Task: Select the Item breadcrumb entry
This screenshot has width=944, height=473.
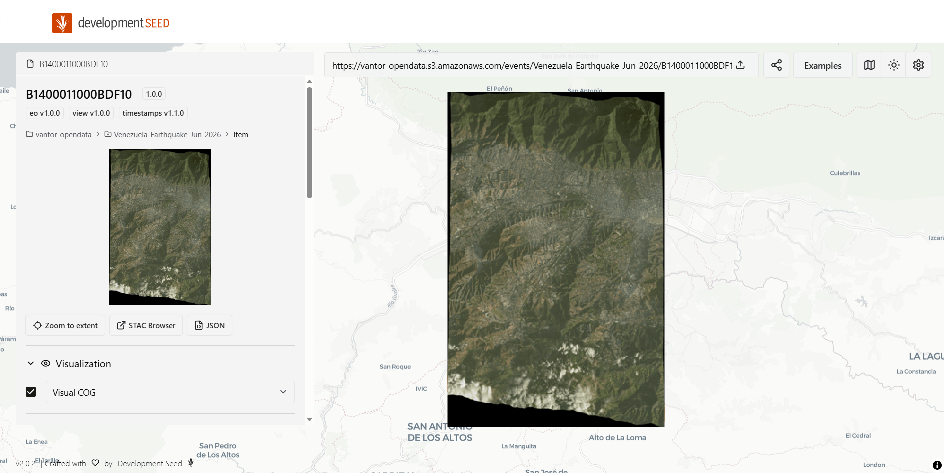Action: tap(241, 134)
